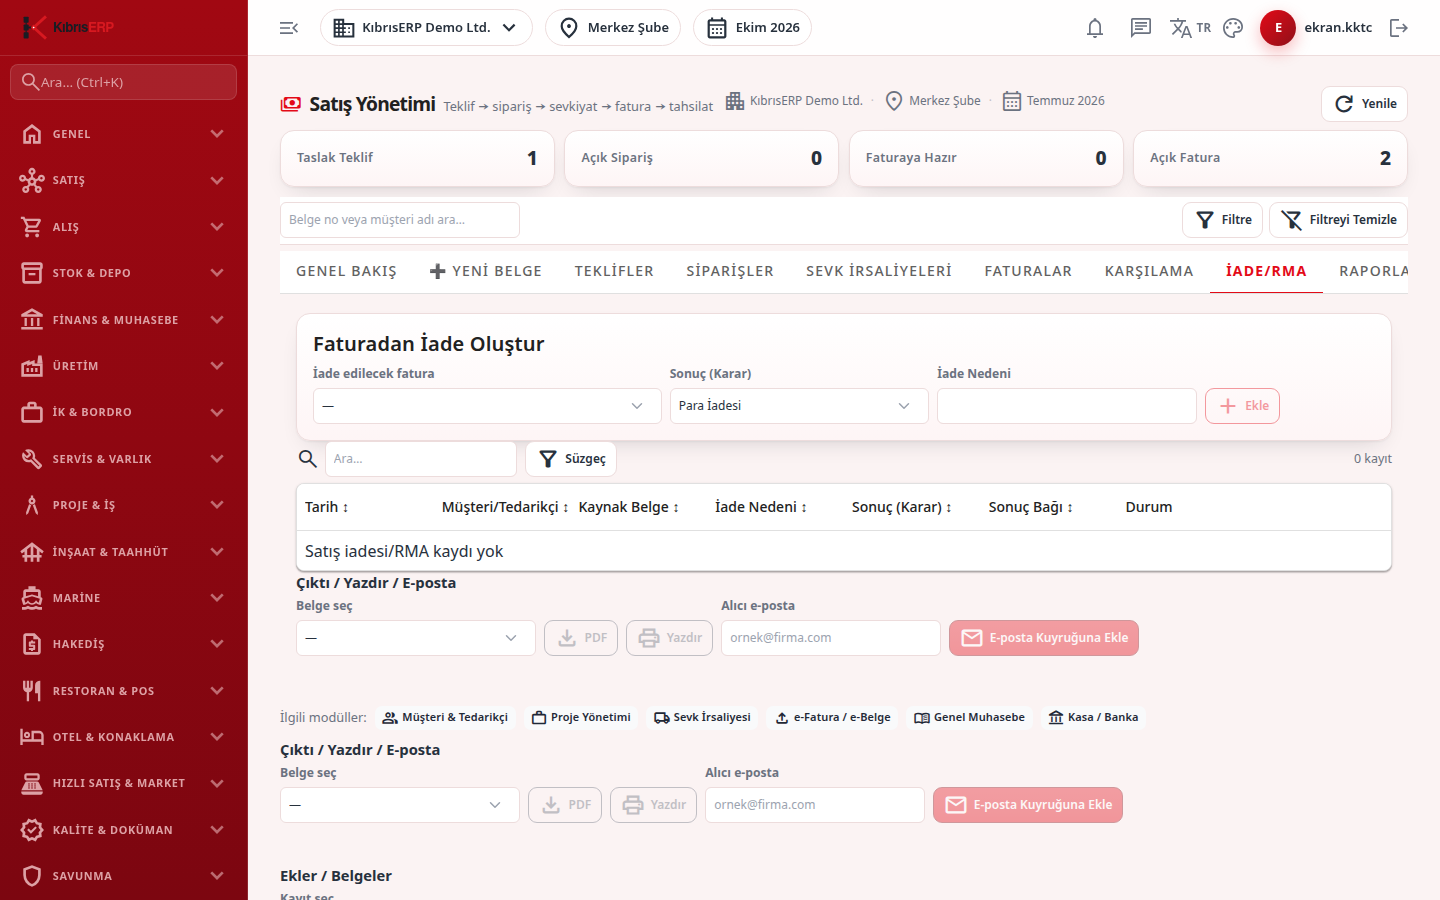Open Proje Yönetimi related module
The image size is (1440, 900).
tap(581, 718)
